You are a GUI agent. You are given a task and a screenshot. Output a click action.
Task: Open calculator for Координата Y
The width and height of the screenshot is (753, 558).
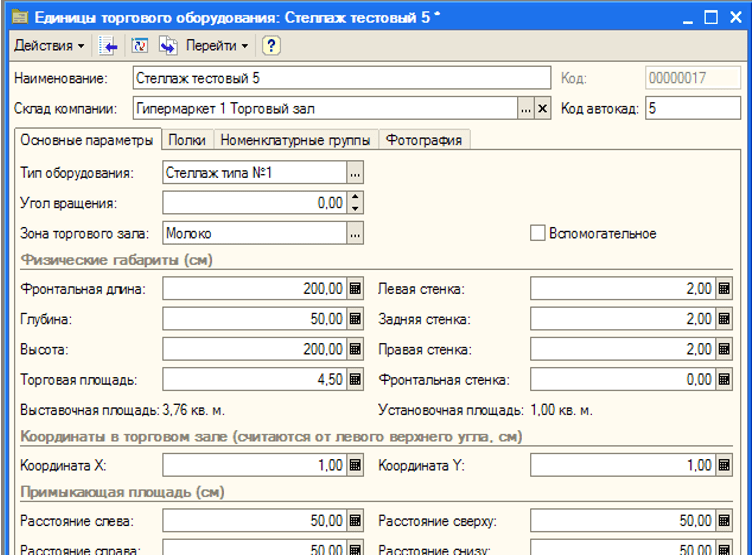click(724, 465)
